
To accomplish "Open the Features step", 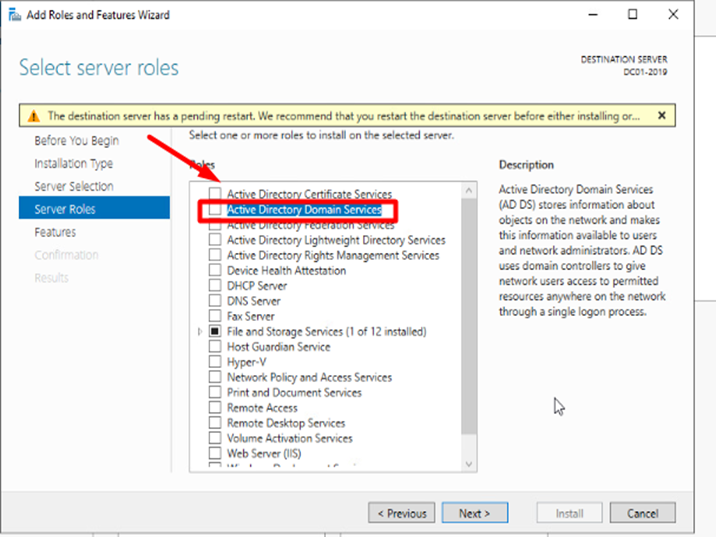I will [55, 232].
